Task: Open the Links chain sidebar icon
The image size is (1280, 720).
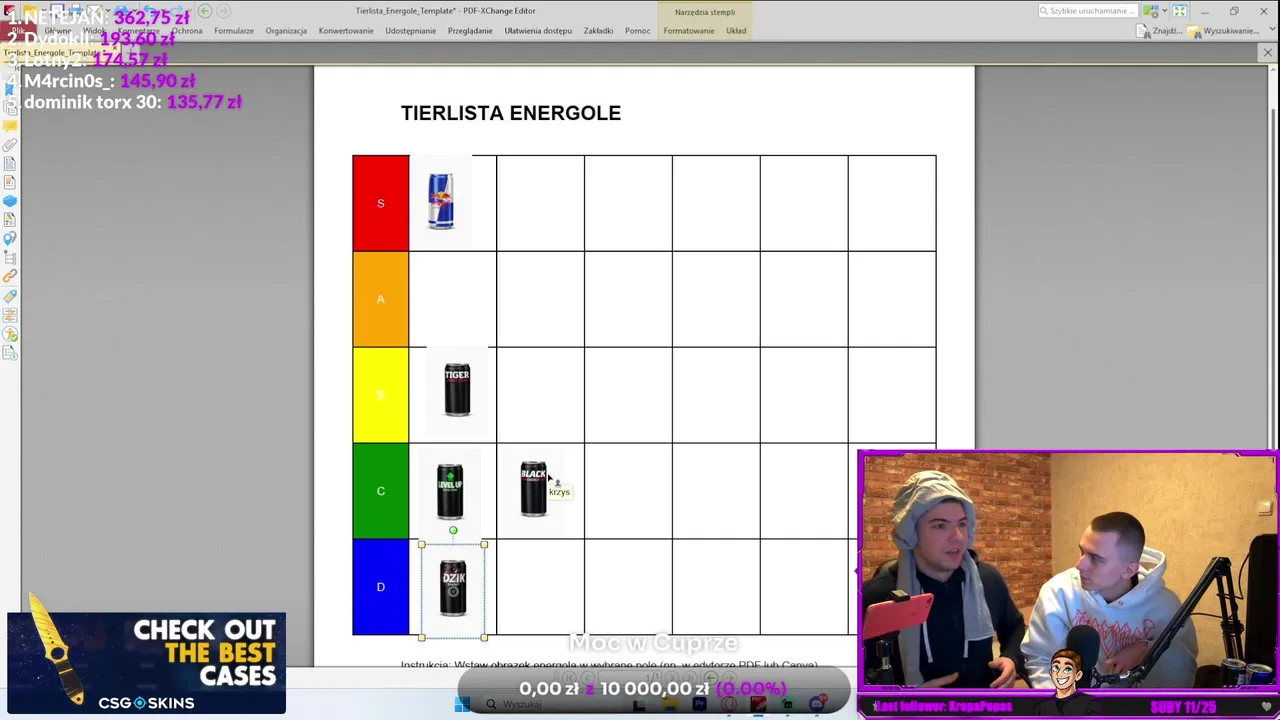Action: pyautogui.click(x=10, y=276)
